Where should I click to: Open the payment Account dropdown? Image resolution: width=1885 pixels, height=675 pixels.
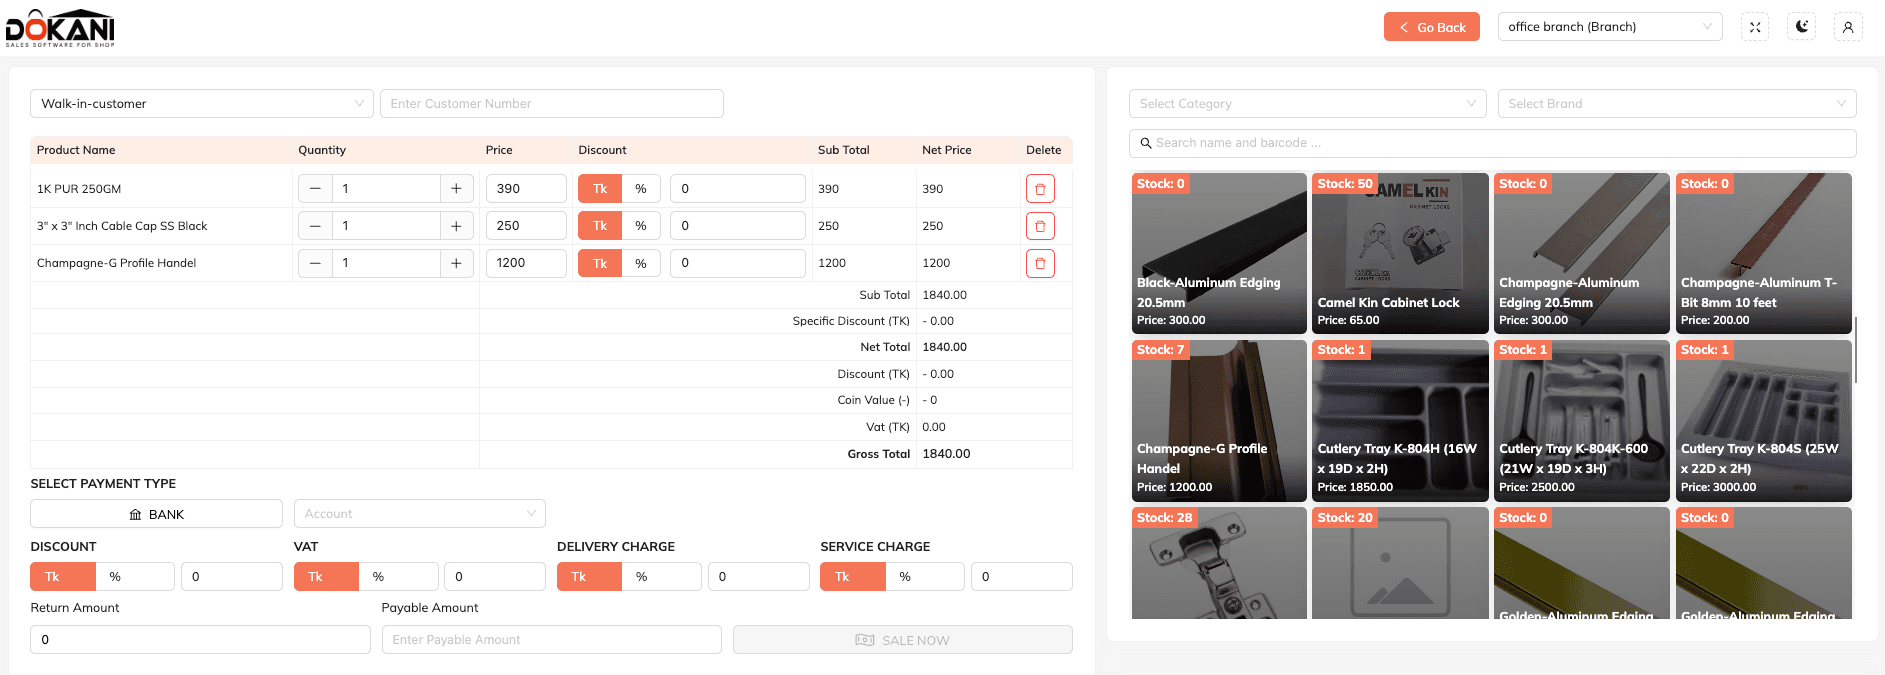tap(420, 514)
